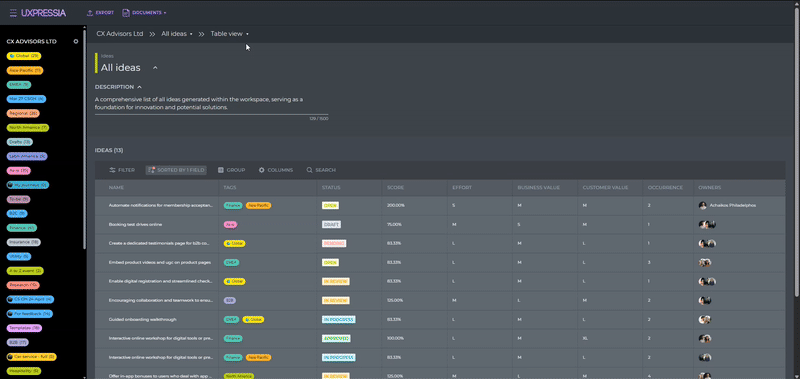Click the UXPRESSIA logo

tap(43, 13)
